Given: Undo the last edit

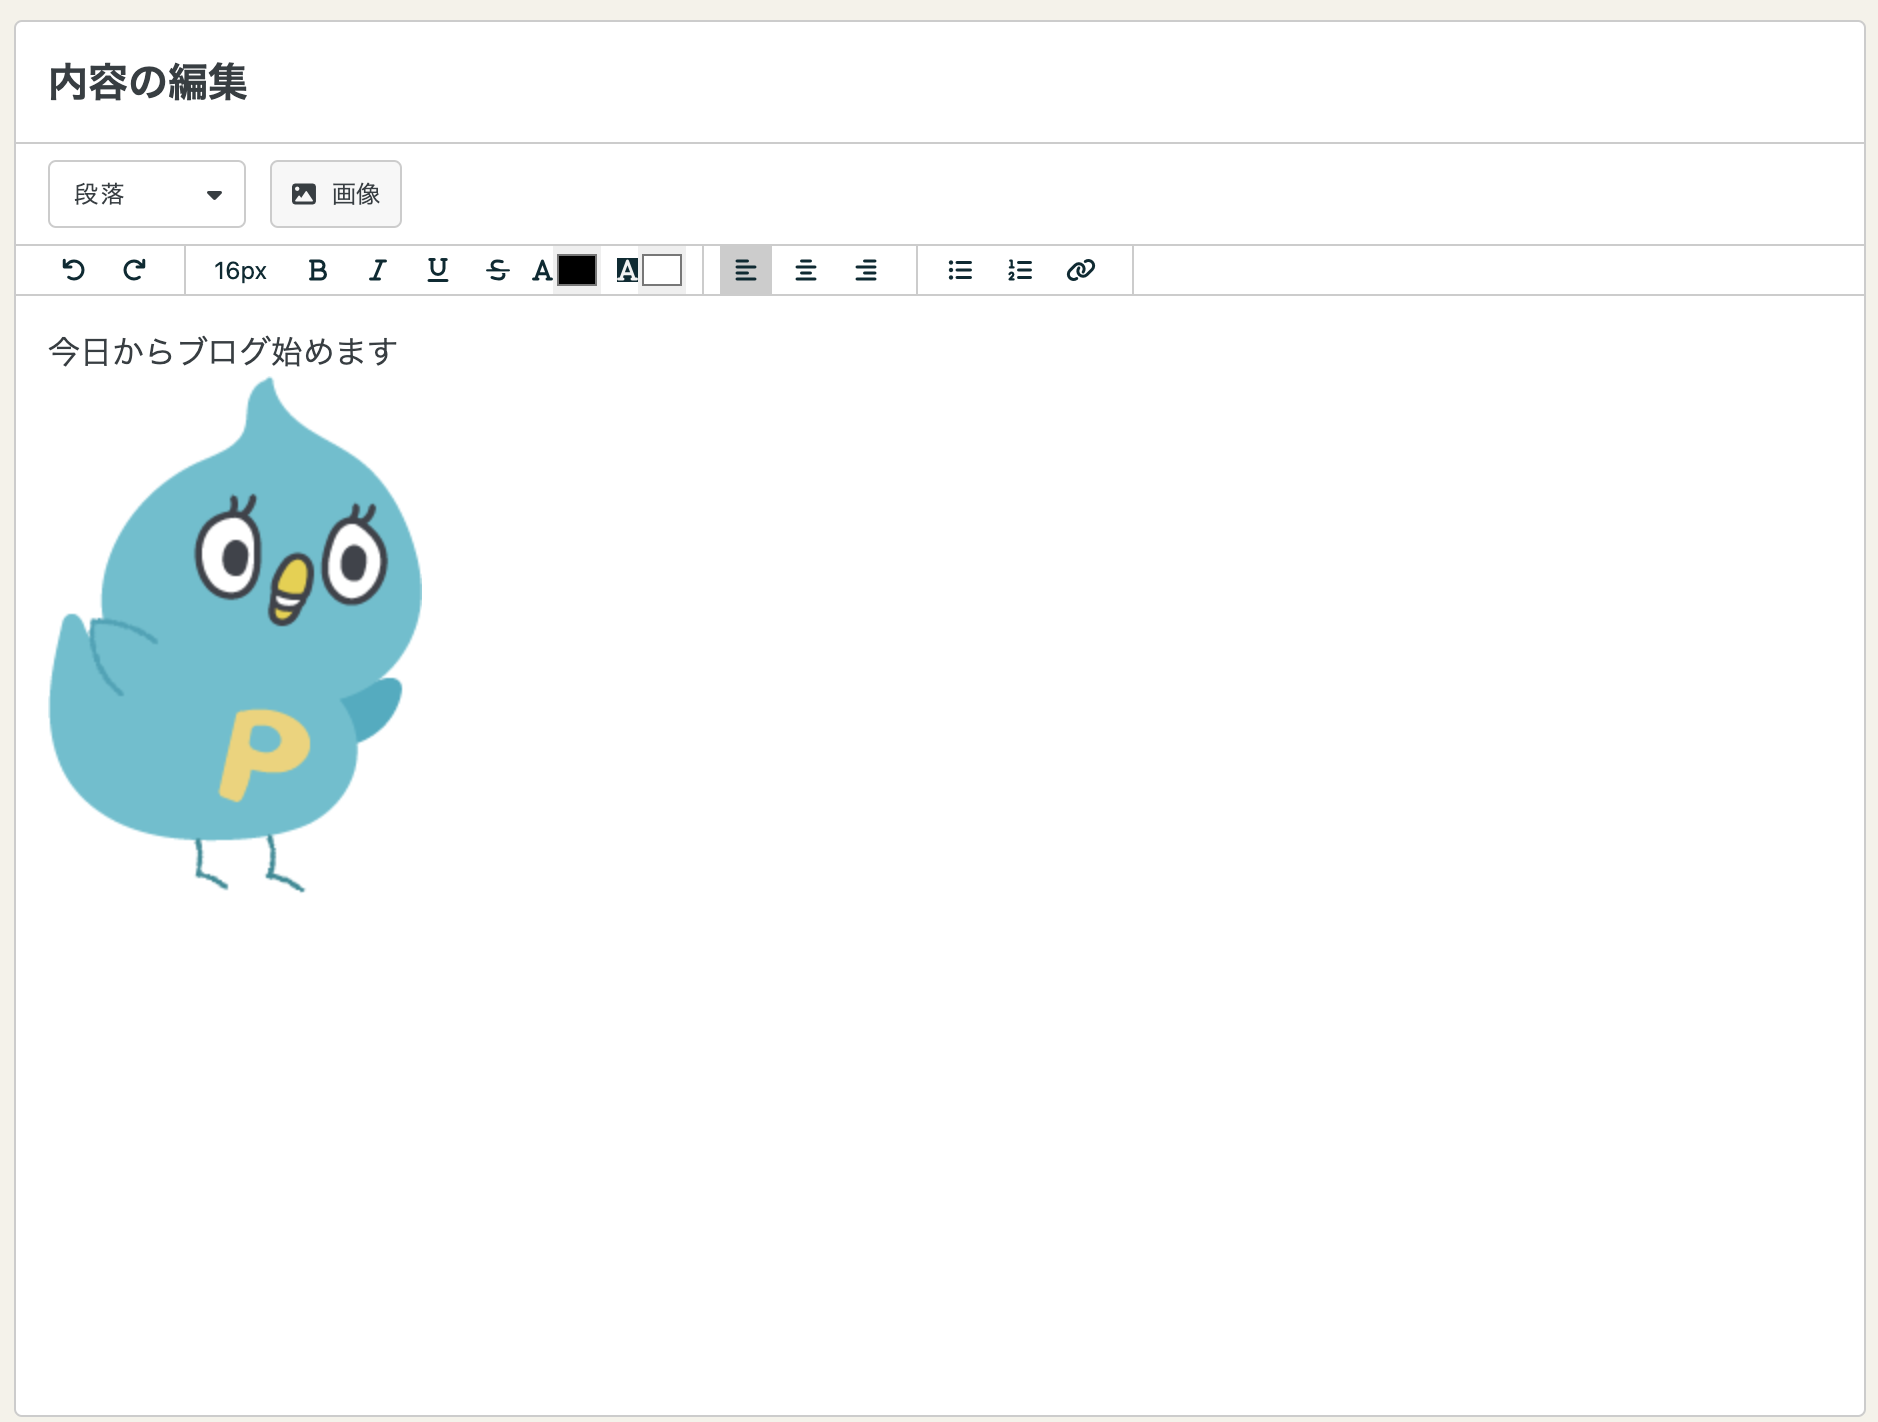Looking at the screenshot, I should (x=74, y=270).
